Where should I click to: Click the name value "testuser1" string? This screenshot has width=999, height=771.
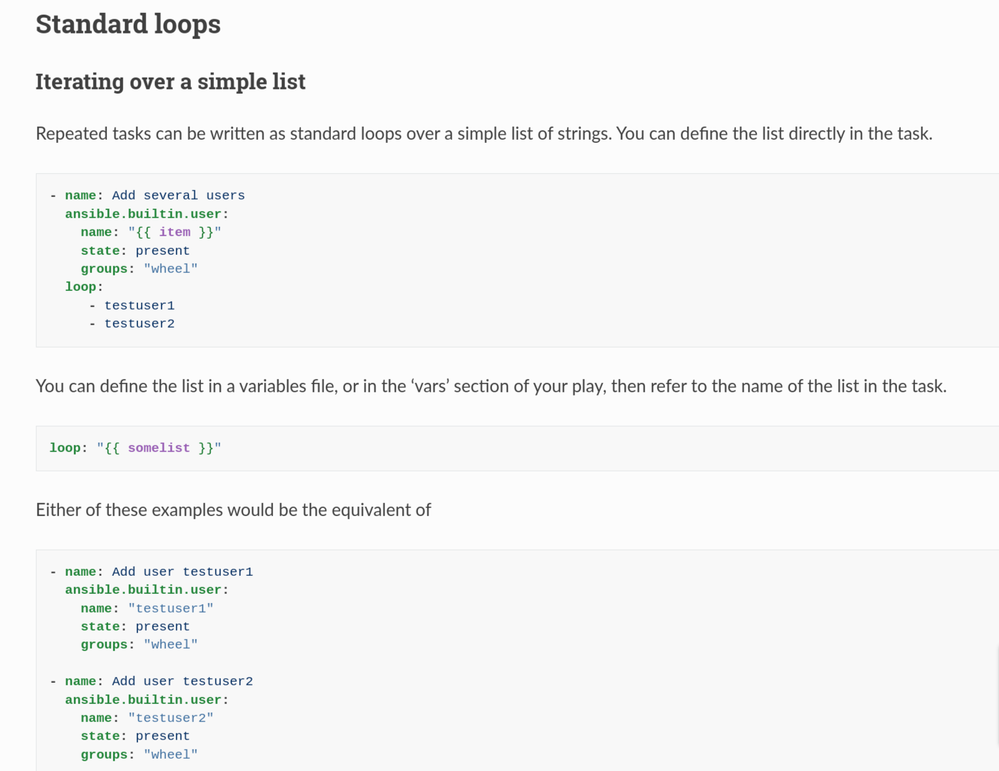click(170, 608)
